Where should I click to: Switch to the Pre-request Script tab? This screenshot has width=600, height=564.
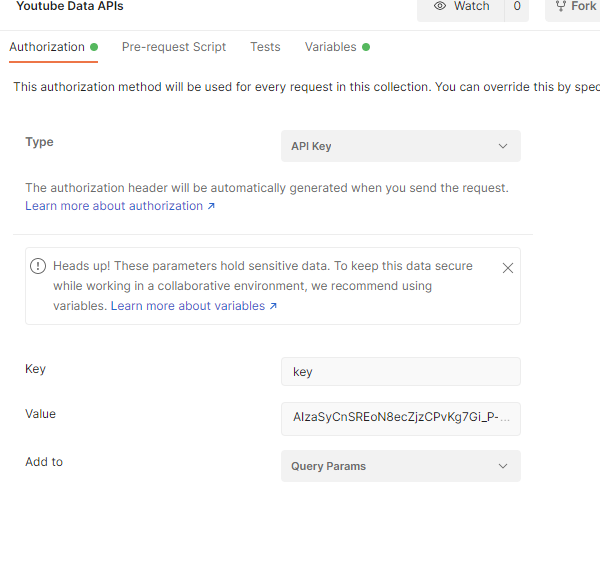[x=174, y=47]
